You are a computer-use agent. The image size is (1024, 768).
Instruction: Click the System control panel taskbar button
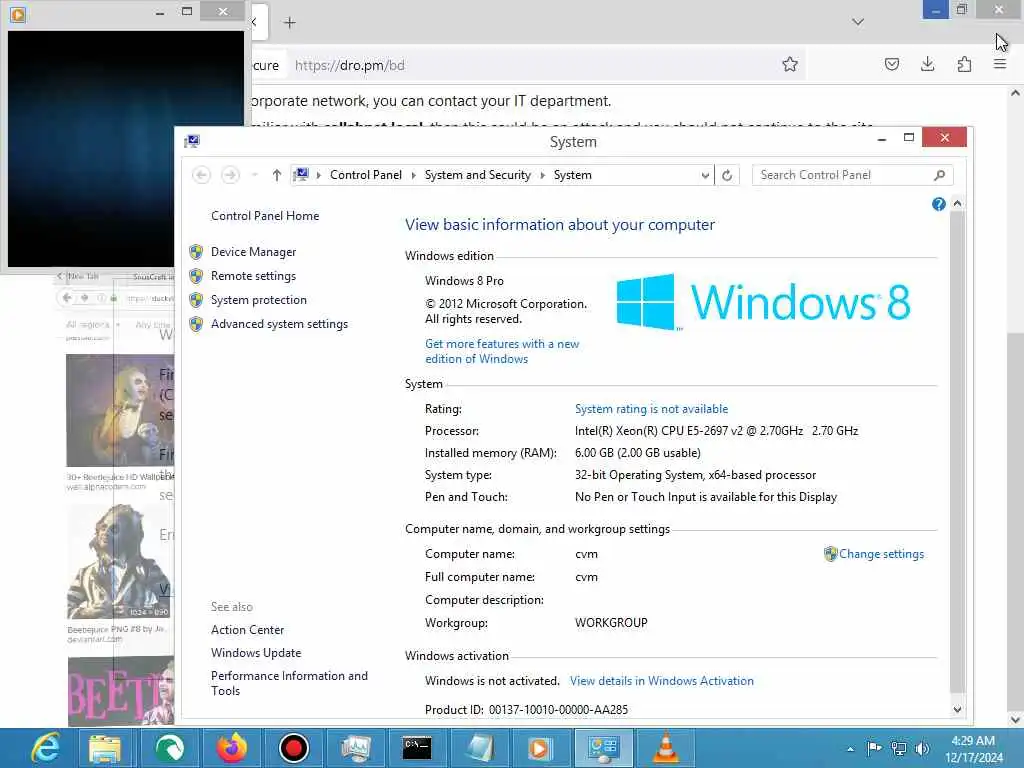tap(603, 748)
